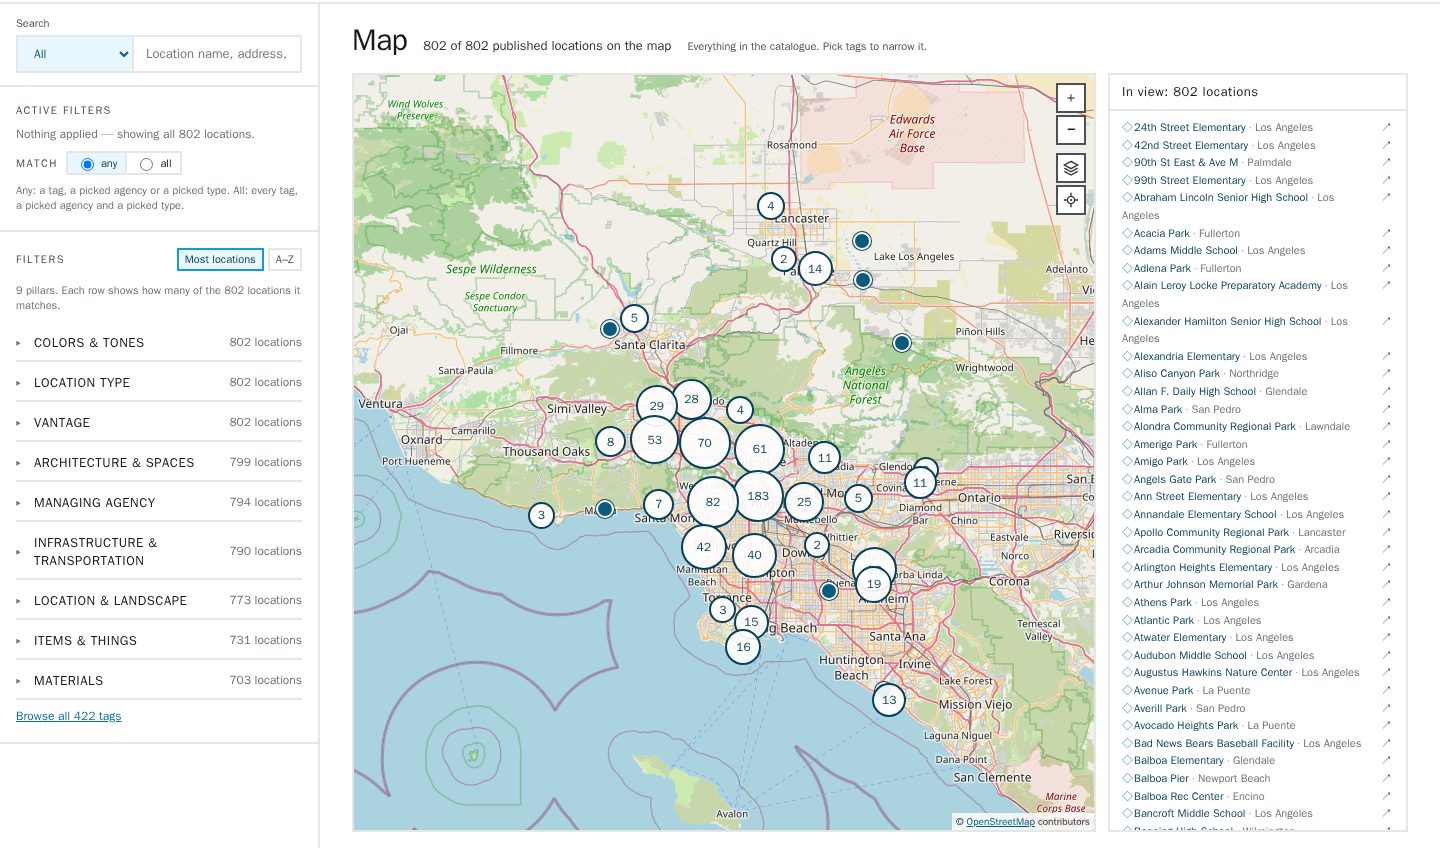Select the 'any' match radio option

click(x=87, y=164)
